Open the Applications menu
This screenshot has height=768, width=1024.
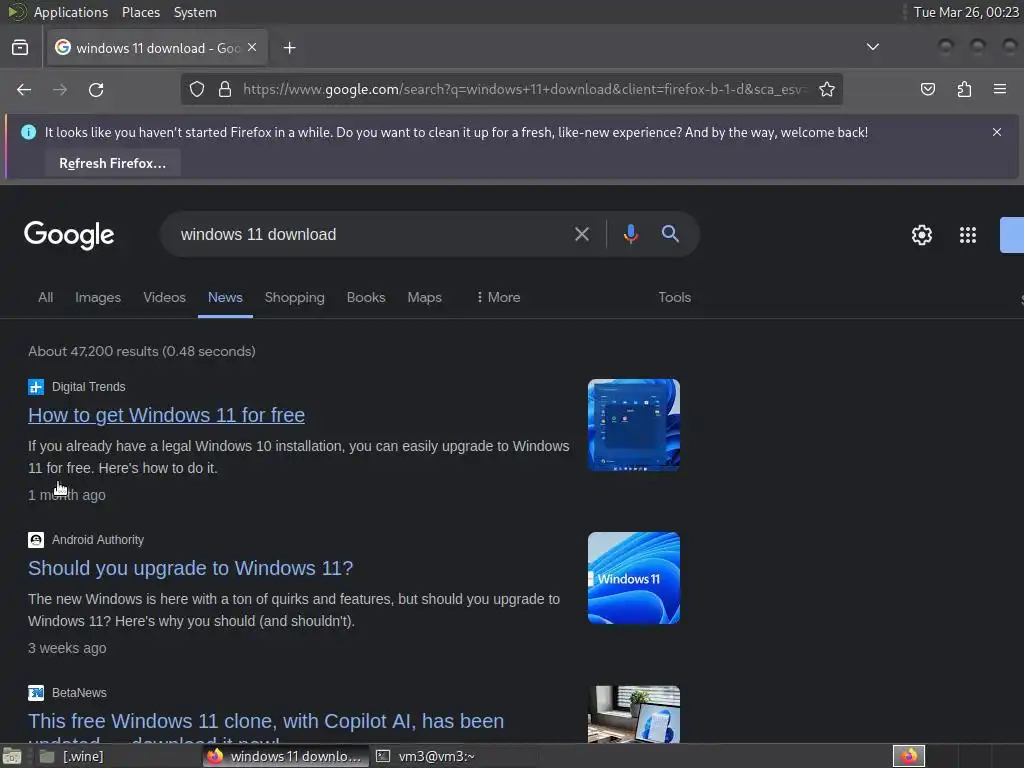coord(71,12)
